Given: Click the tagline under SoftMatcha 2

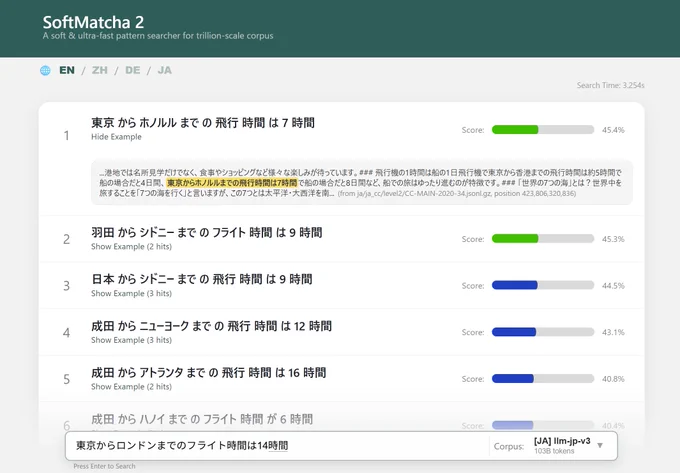Looking at the screenshot, I should 158,36.
